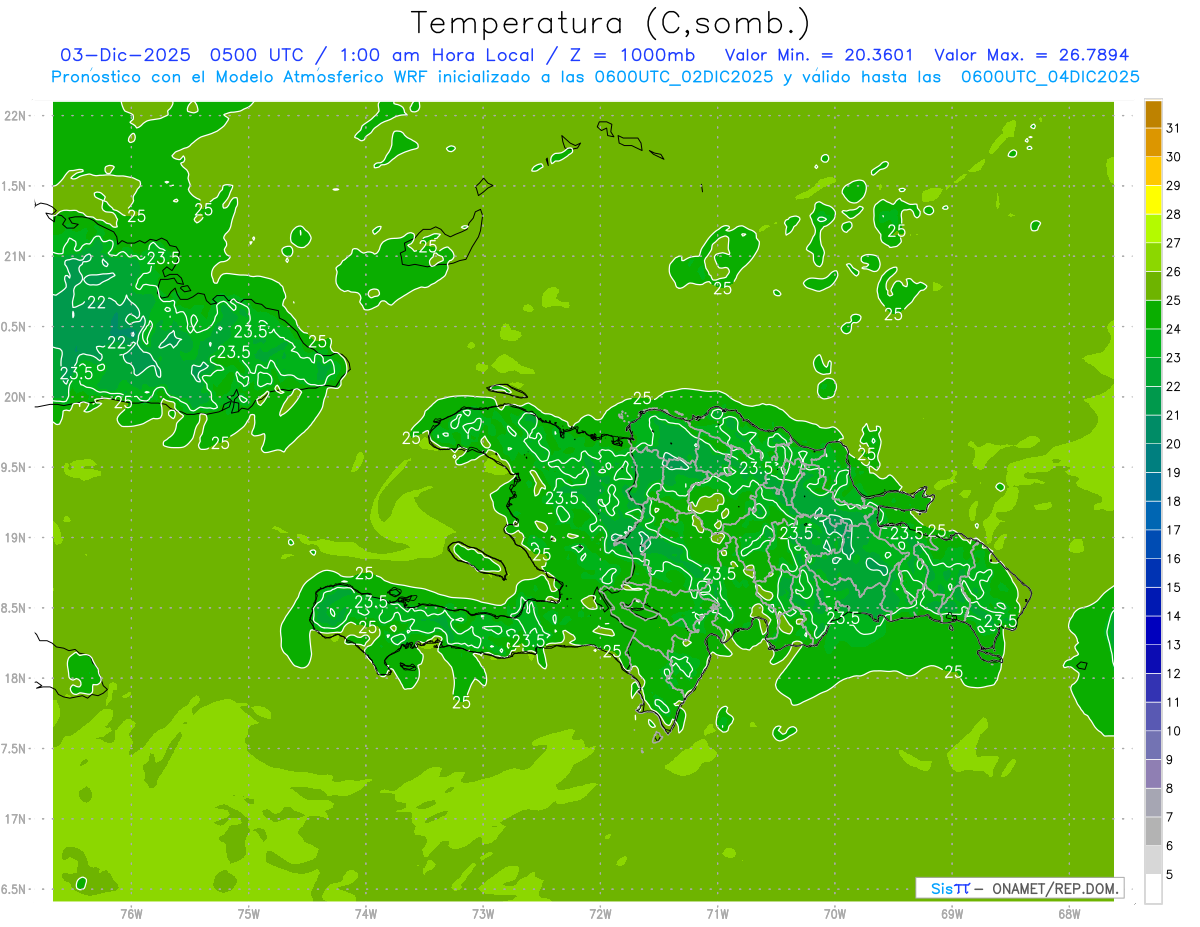Click the 75W longitude axis label
Image resolution: width=1200 pixels, height=927 pixels.
pos(249,913)
